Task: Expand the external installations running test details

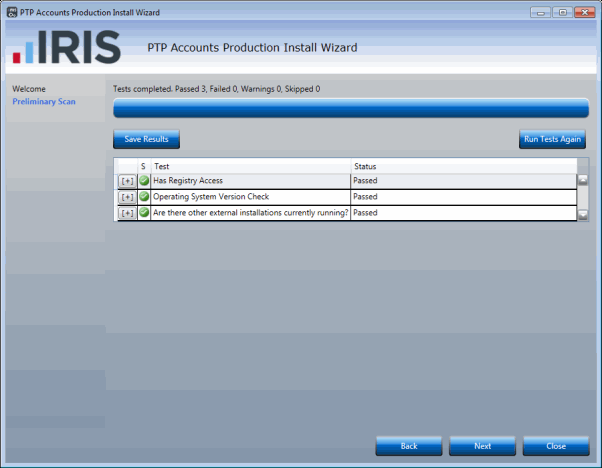Action: tap(127, 213)
